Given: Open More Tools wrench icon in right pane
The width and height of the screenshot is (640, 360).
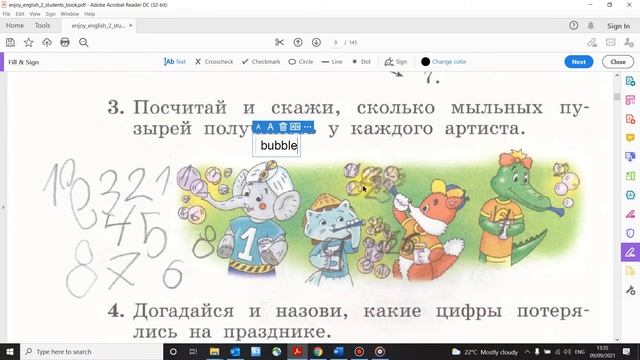Looking at the screenshot, I should click(630, 290).
